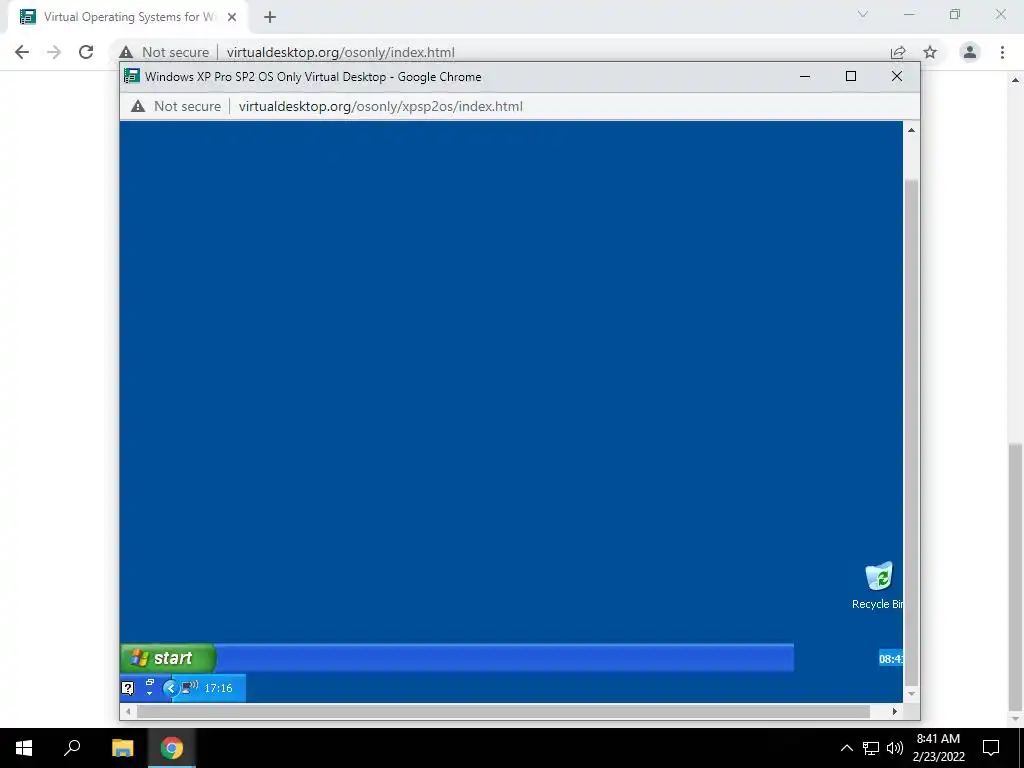Open the XP restore-window options dropdown
This screenshot has height=768, width=1024.
(150, 687)
